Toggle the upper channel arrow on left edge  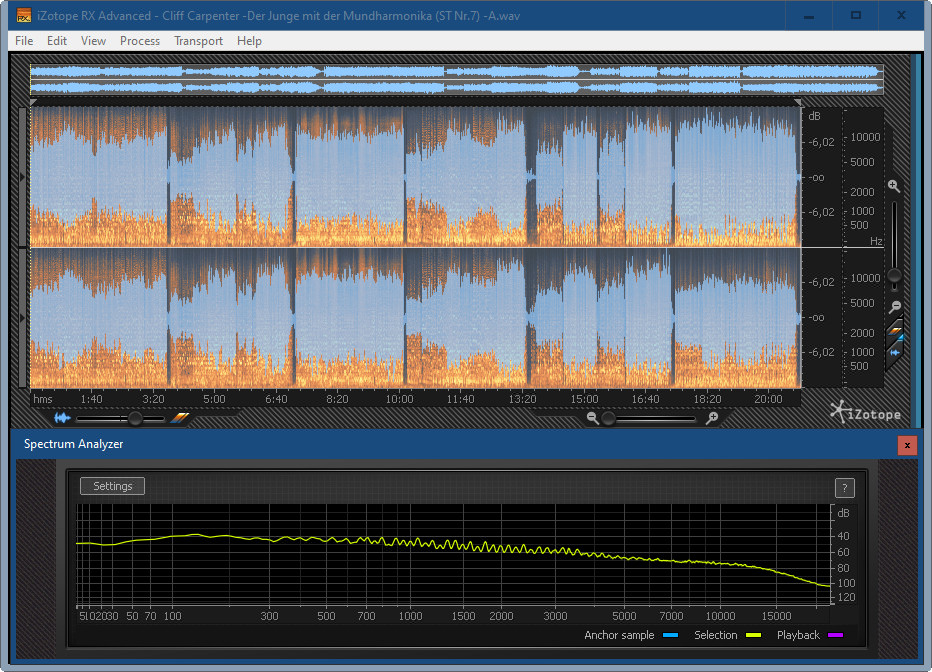(24, 177)
